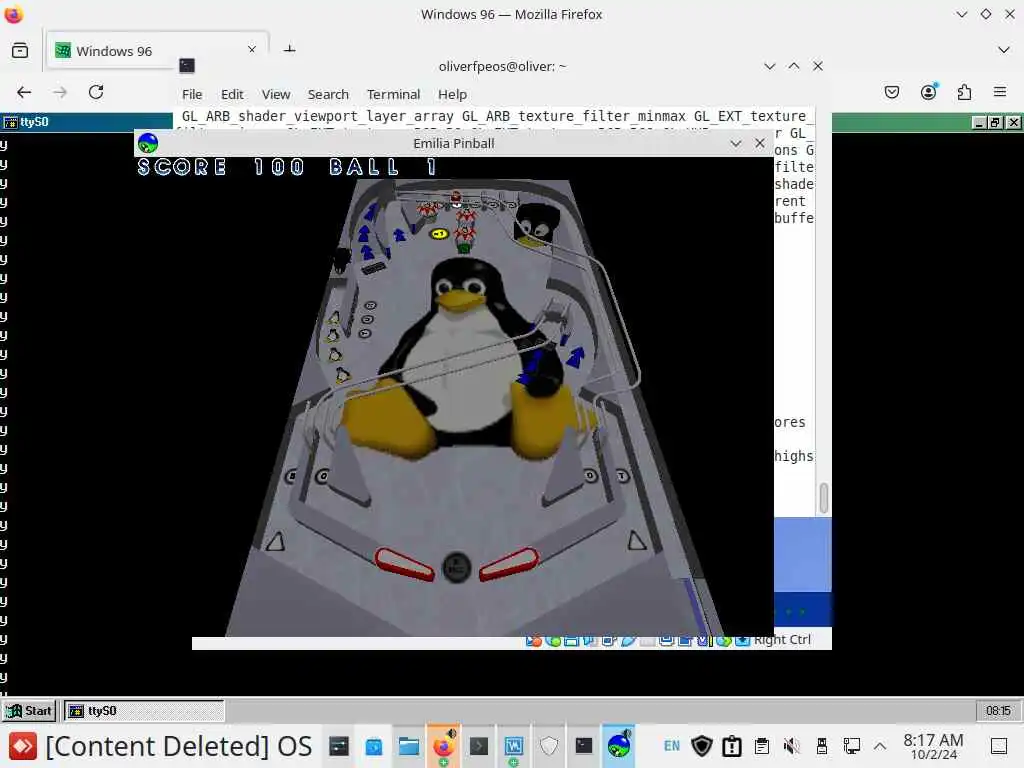Save page to Pocket
Screen dimensions: 1024x768
pyautogui.click(x=891, y=93)
